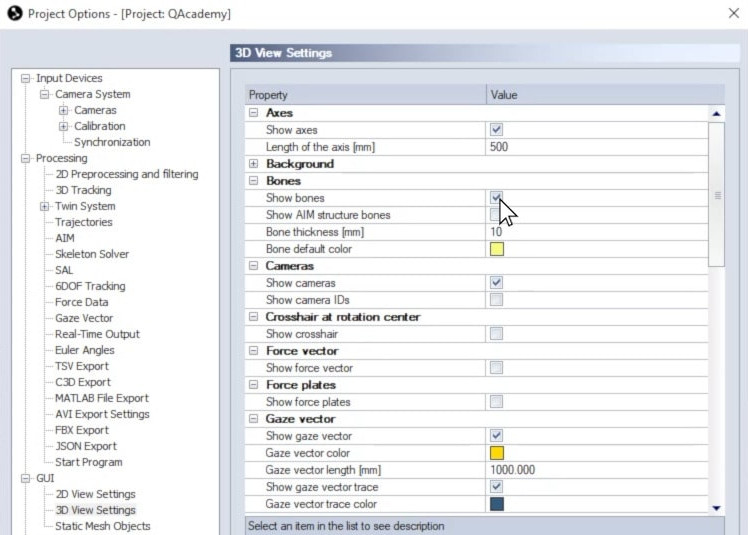Open Static Mesh Objects settings
The image size is (748, 535).
pyautogui.click(x=103, y=526)
